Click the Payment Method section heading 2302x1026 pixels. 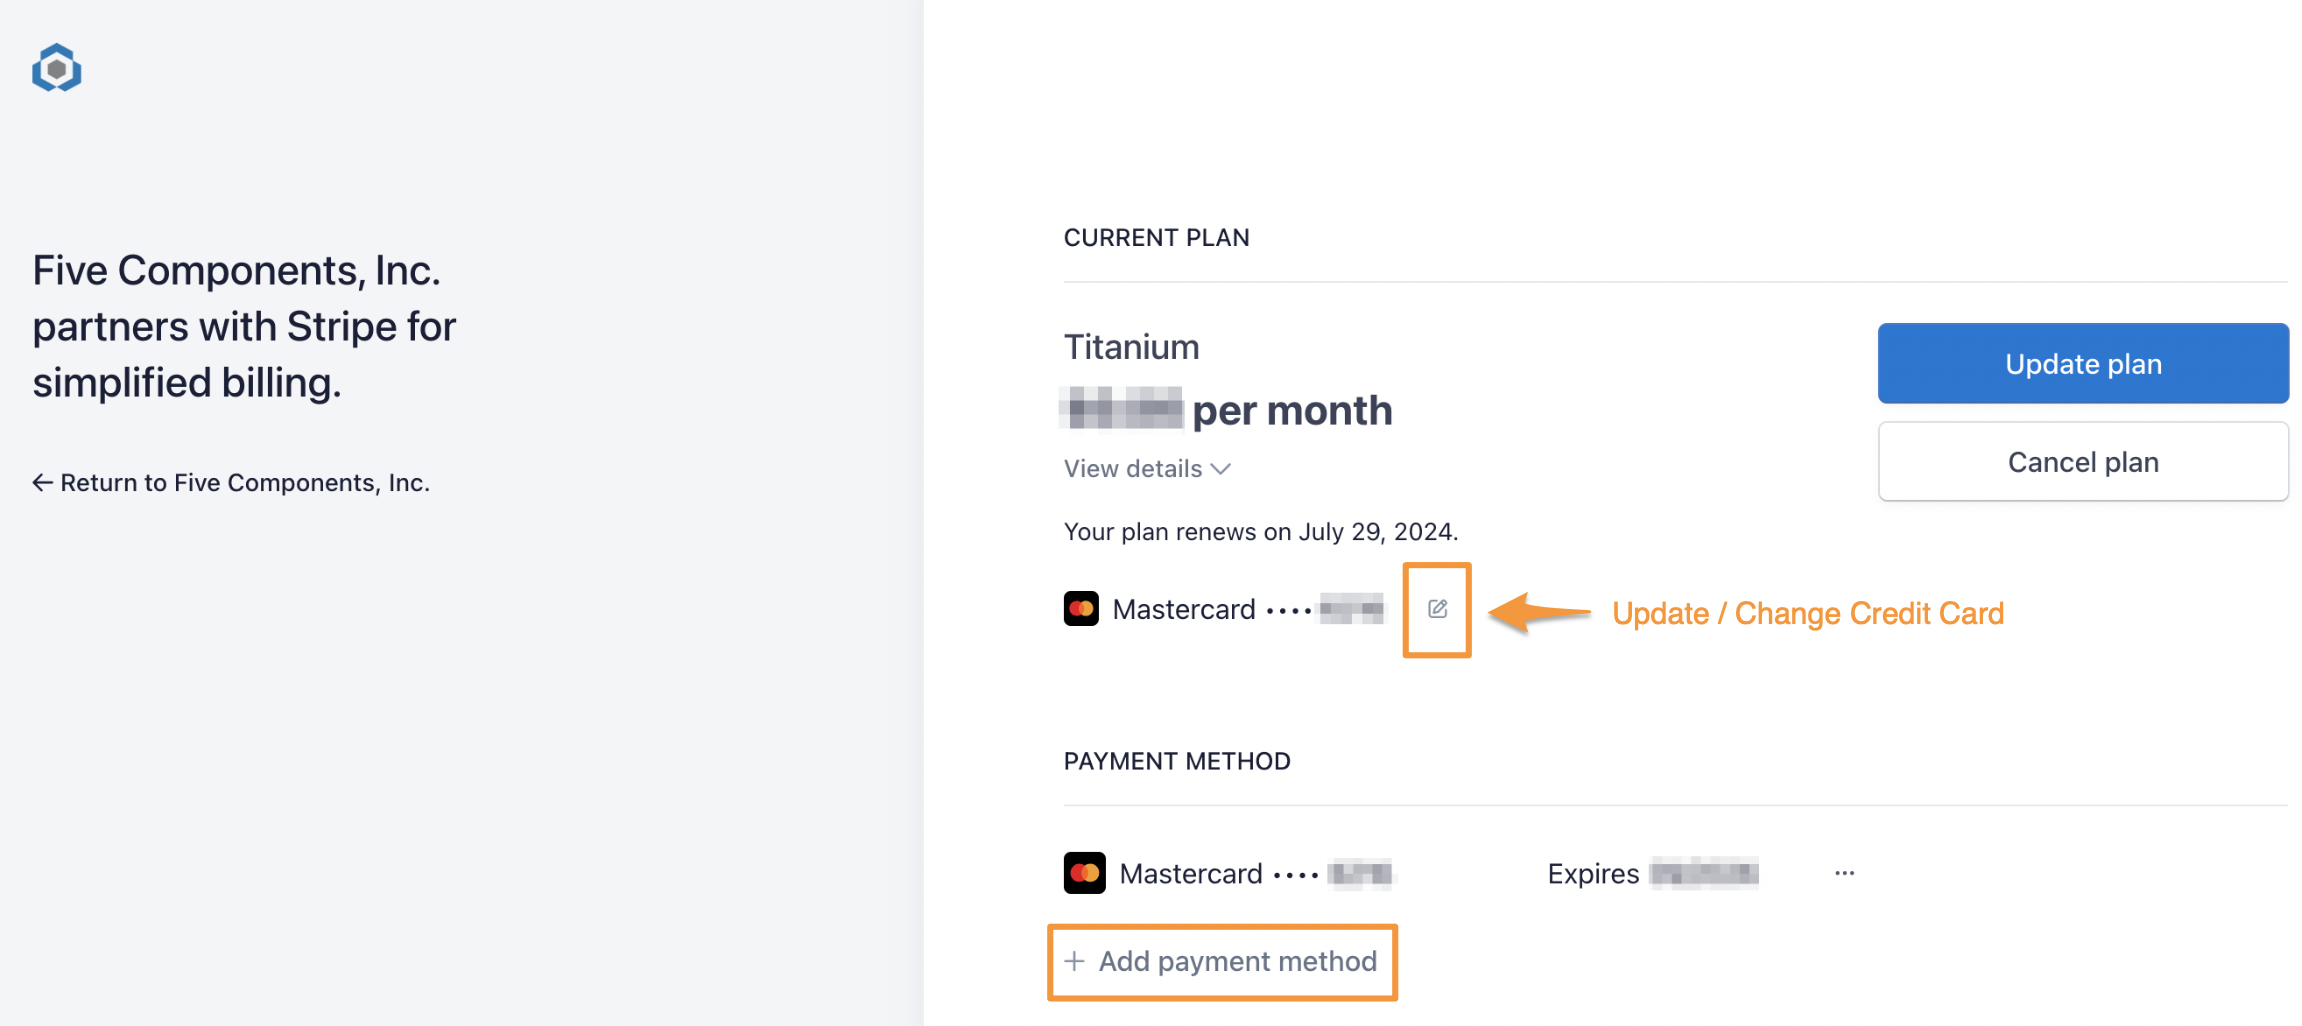coord(1176,761)
